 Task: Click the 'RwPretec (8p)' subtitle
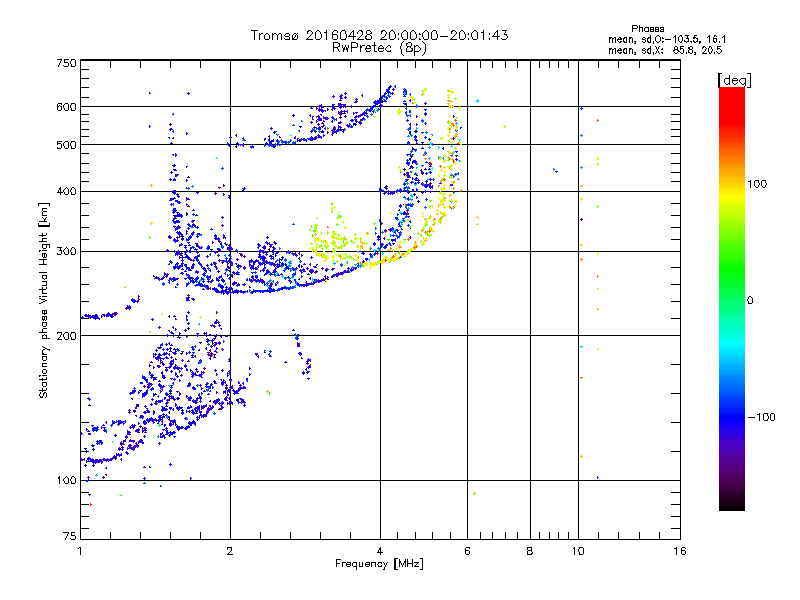pos(379,48)
